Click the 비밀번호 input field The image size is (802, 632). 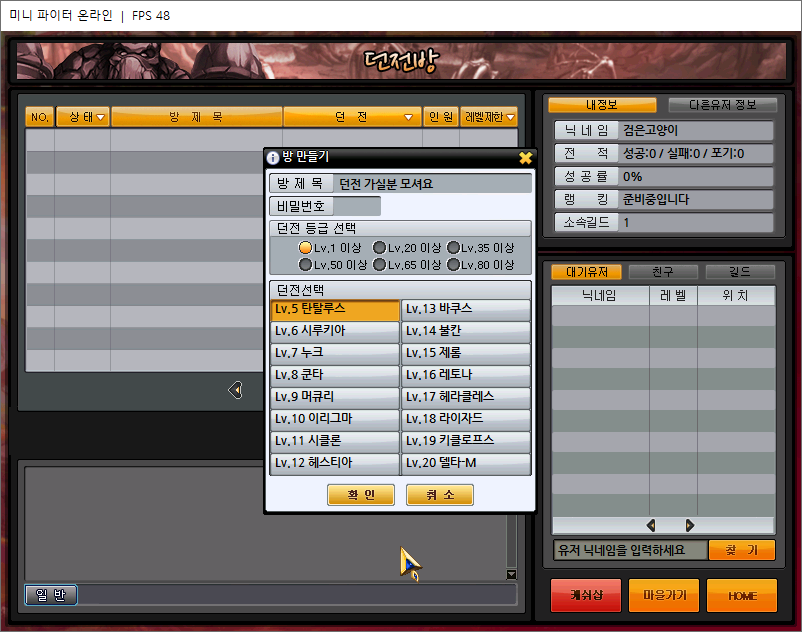click(357, 206)
